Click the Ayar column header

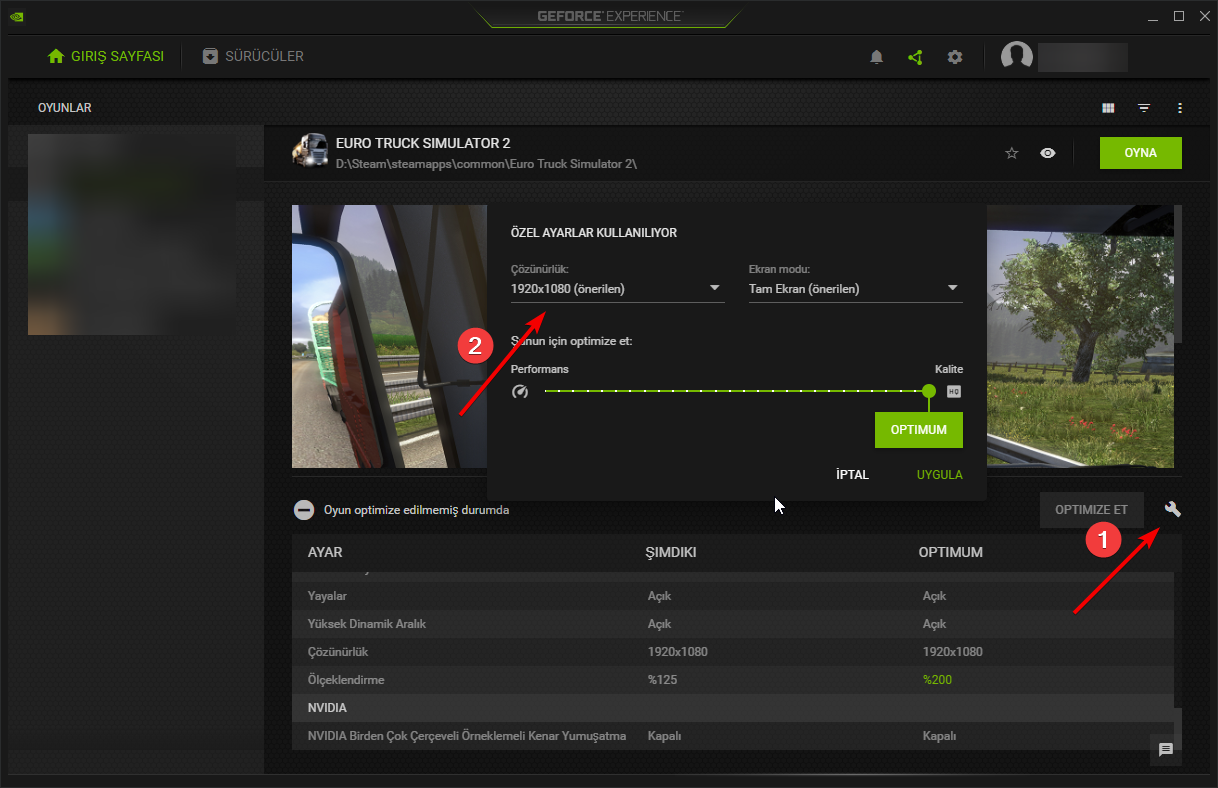(x=325, y=553)
